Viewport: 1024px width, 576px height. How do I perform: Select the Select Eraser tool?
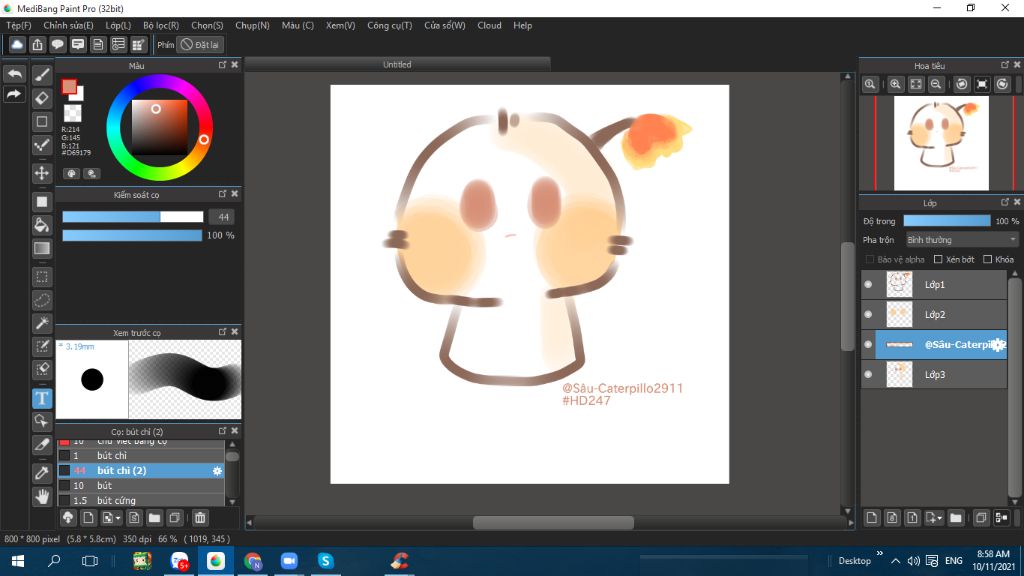[x=42, y=369]
